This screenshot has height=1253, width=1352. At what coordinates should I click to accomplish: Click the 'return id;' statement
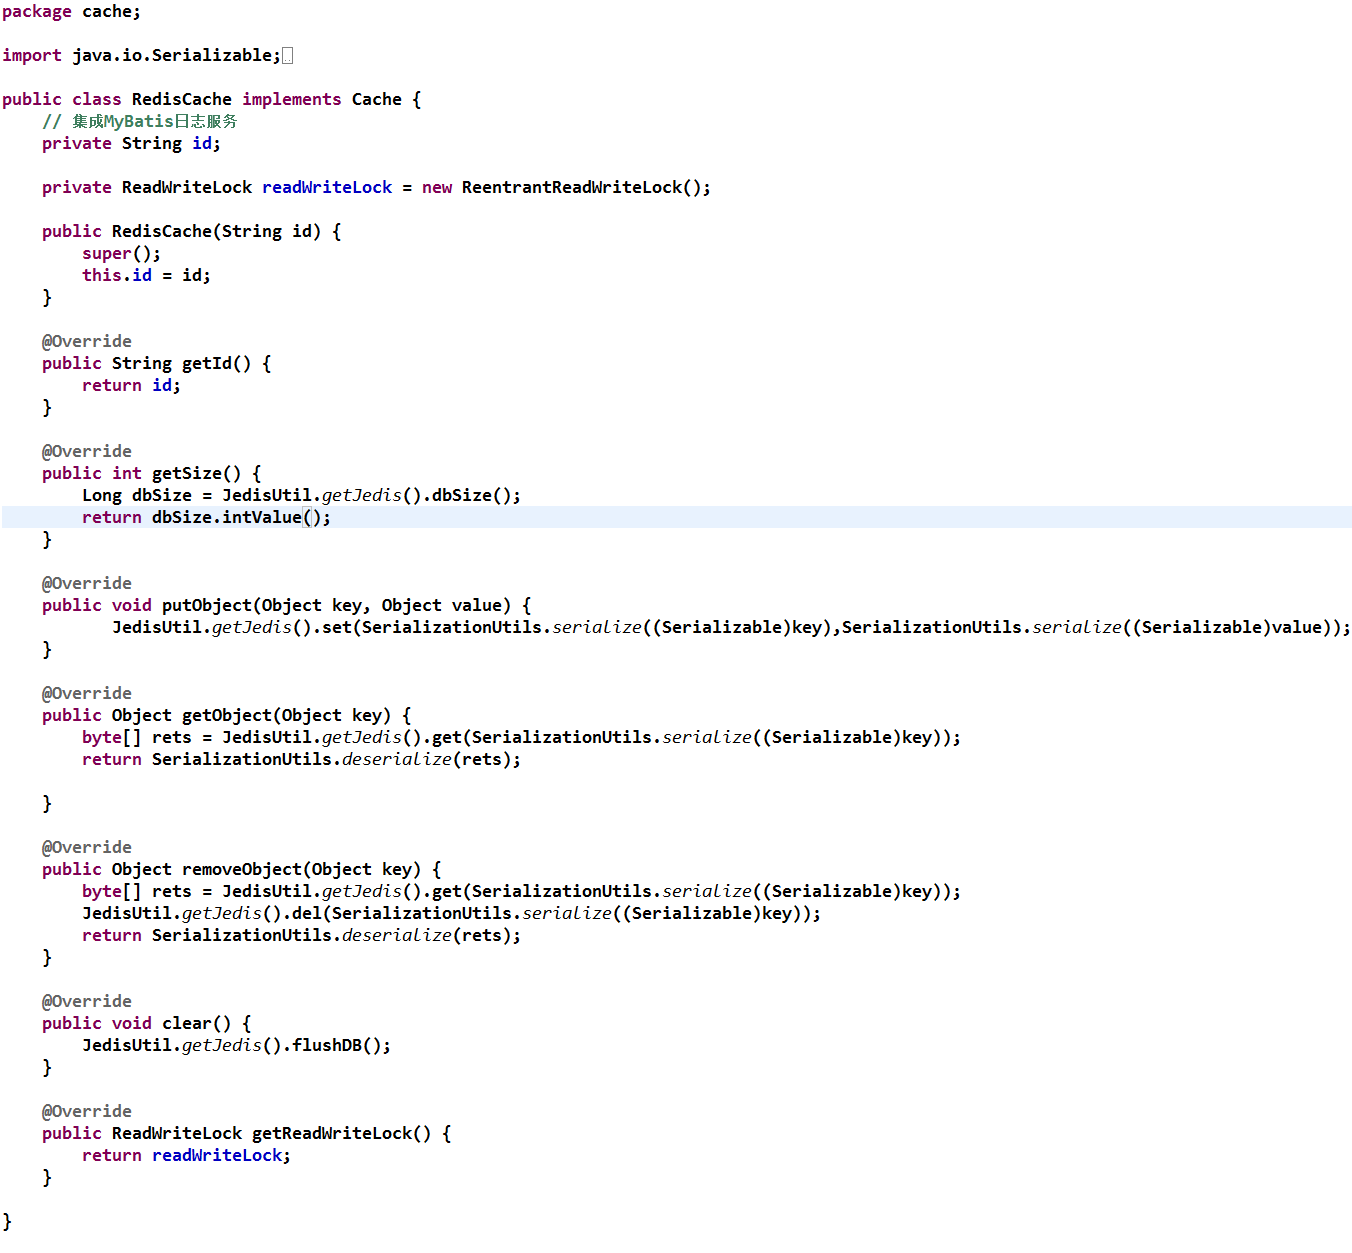(131, 386)
